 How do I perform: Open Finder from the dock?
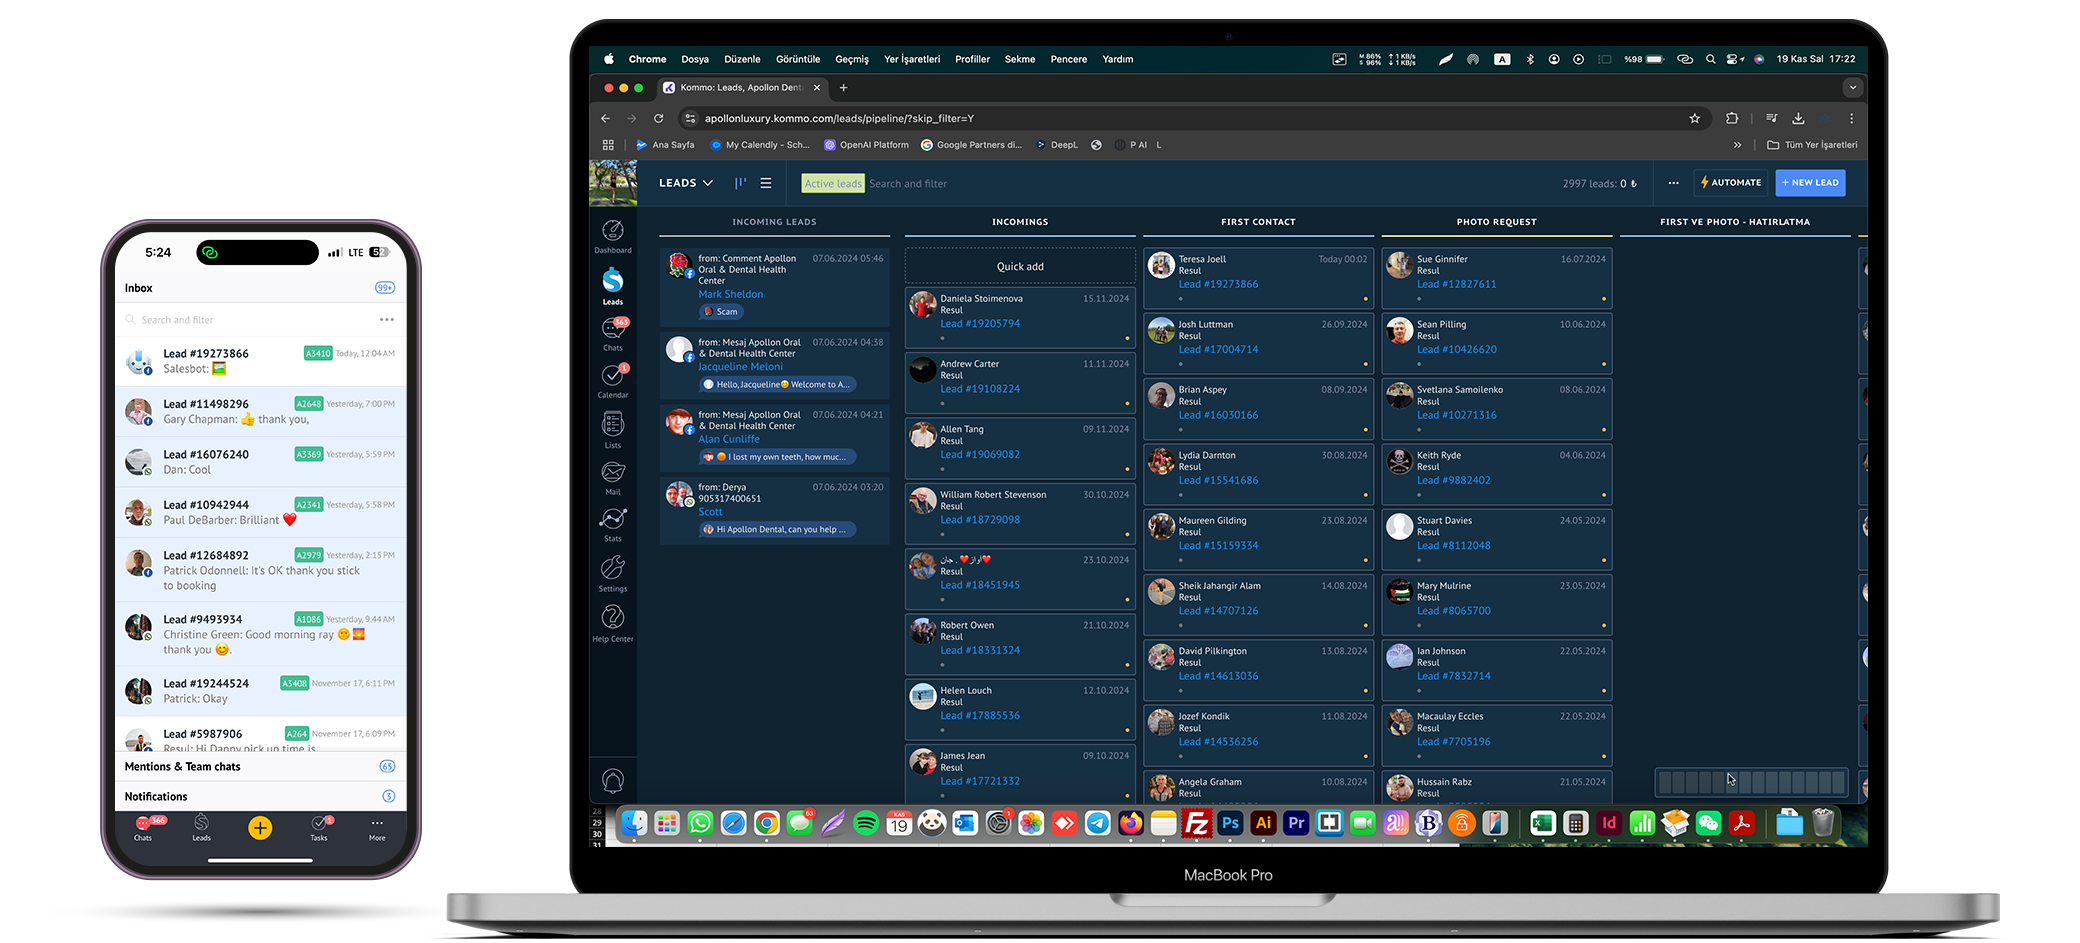[634, 823]
